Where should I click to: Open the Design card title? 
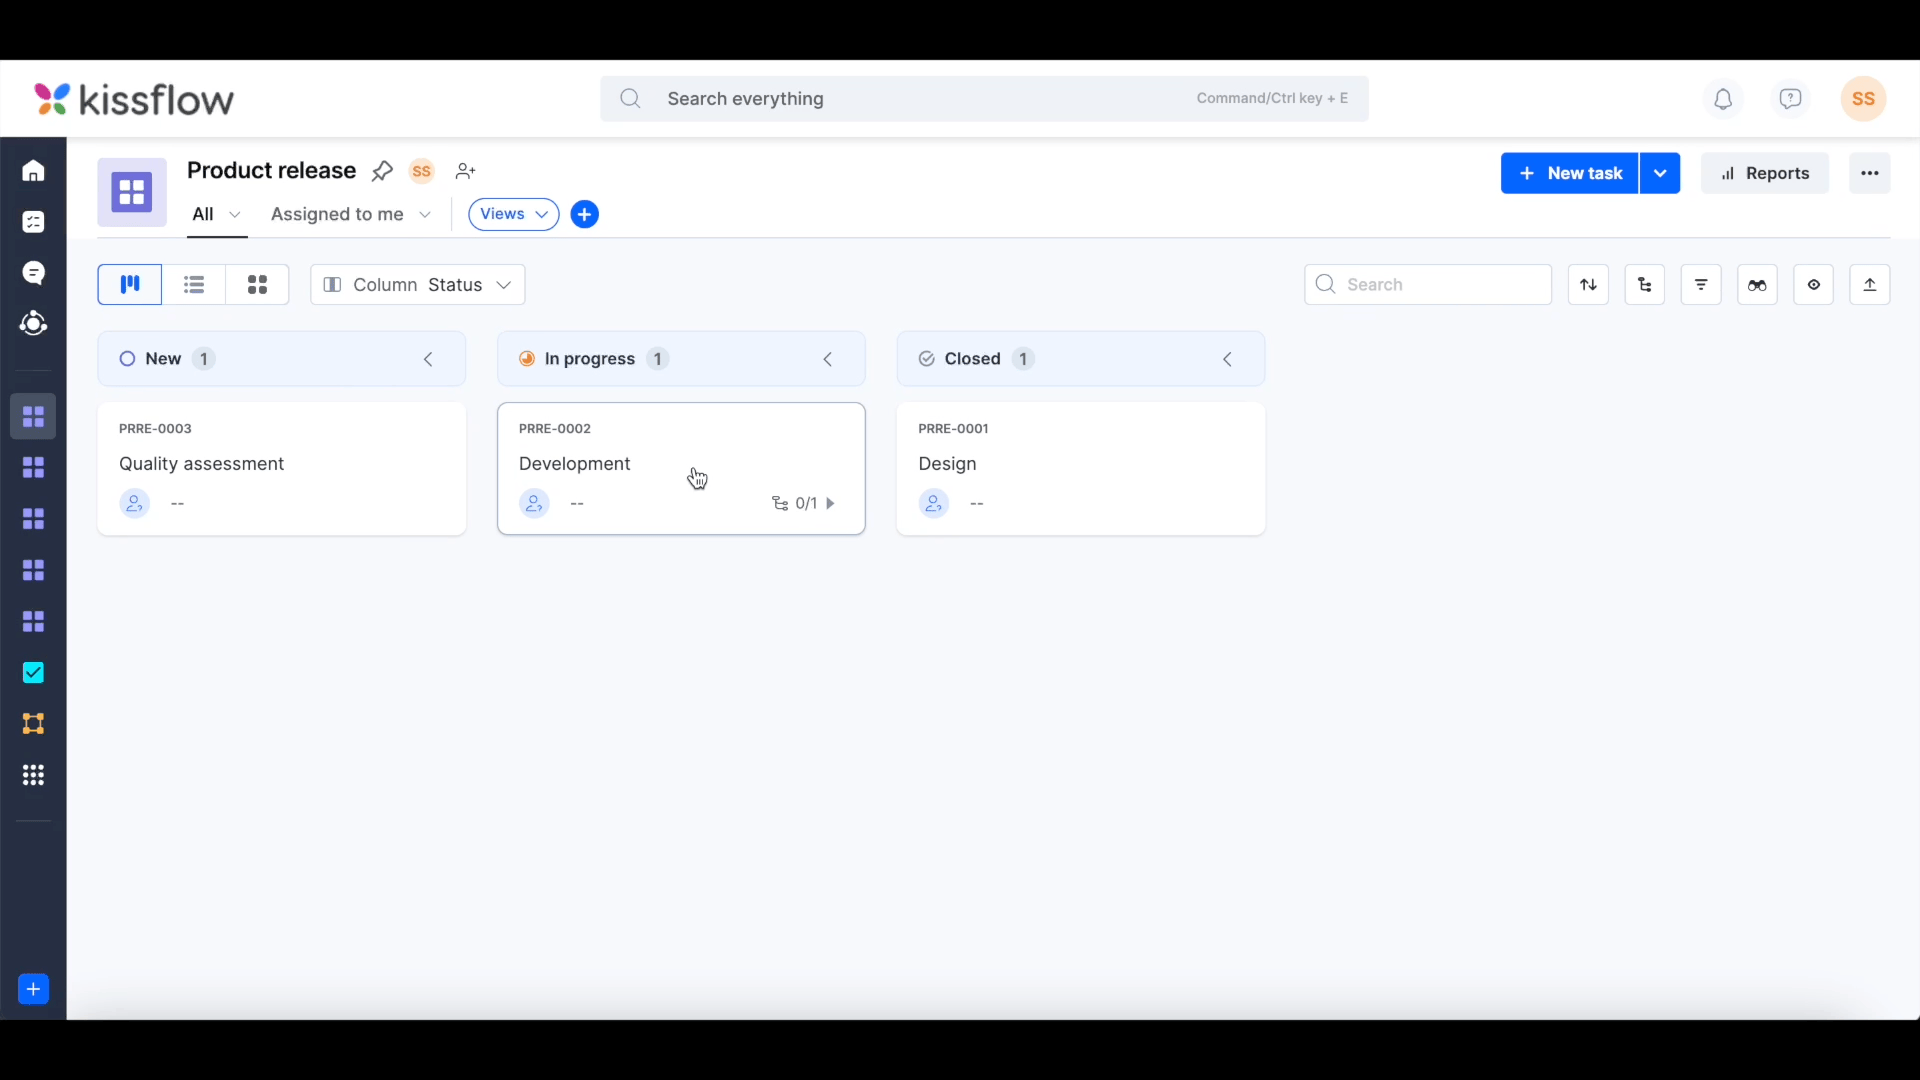[947, 464]
